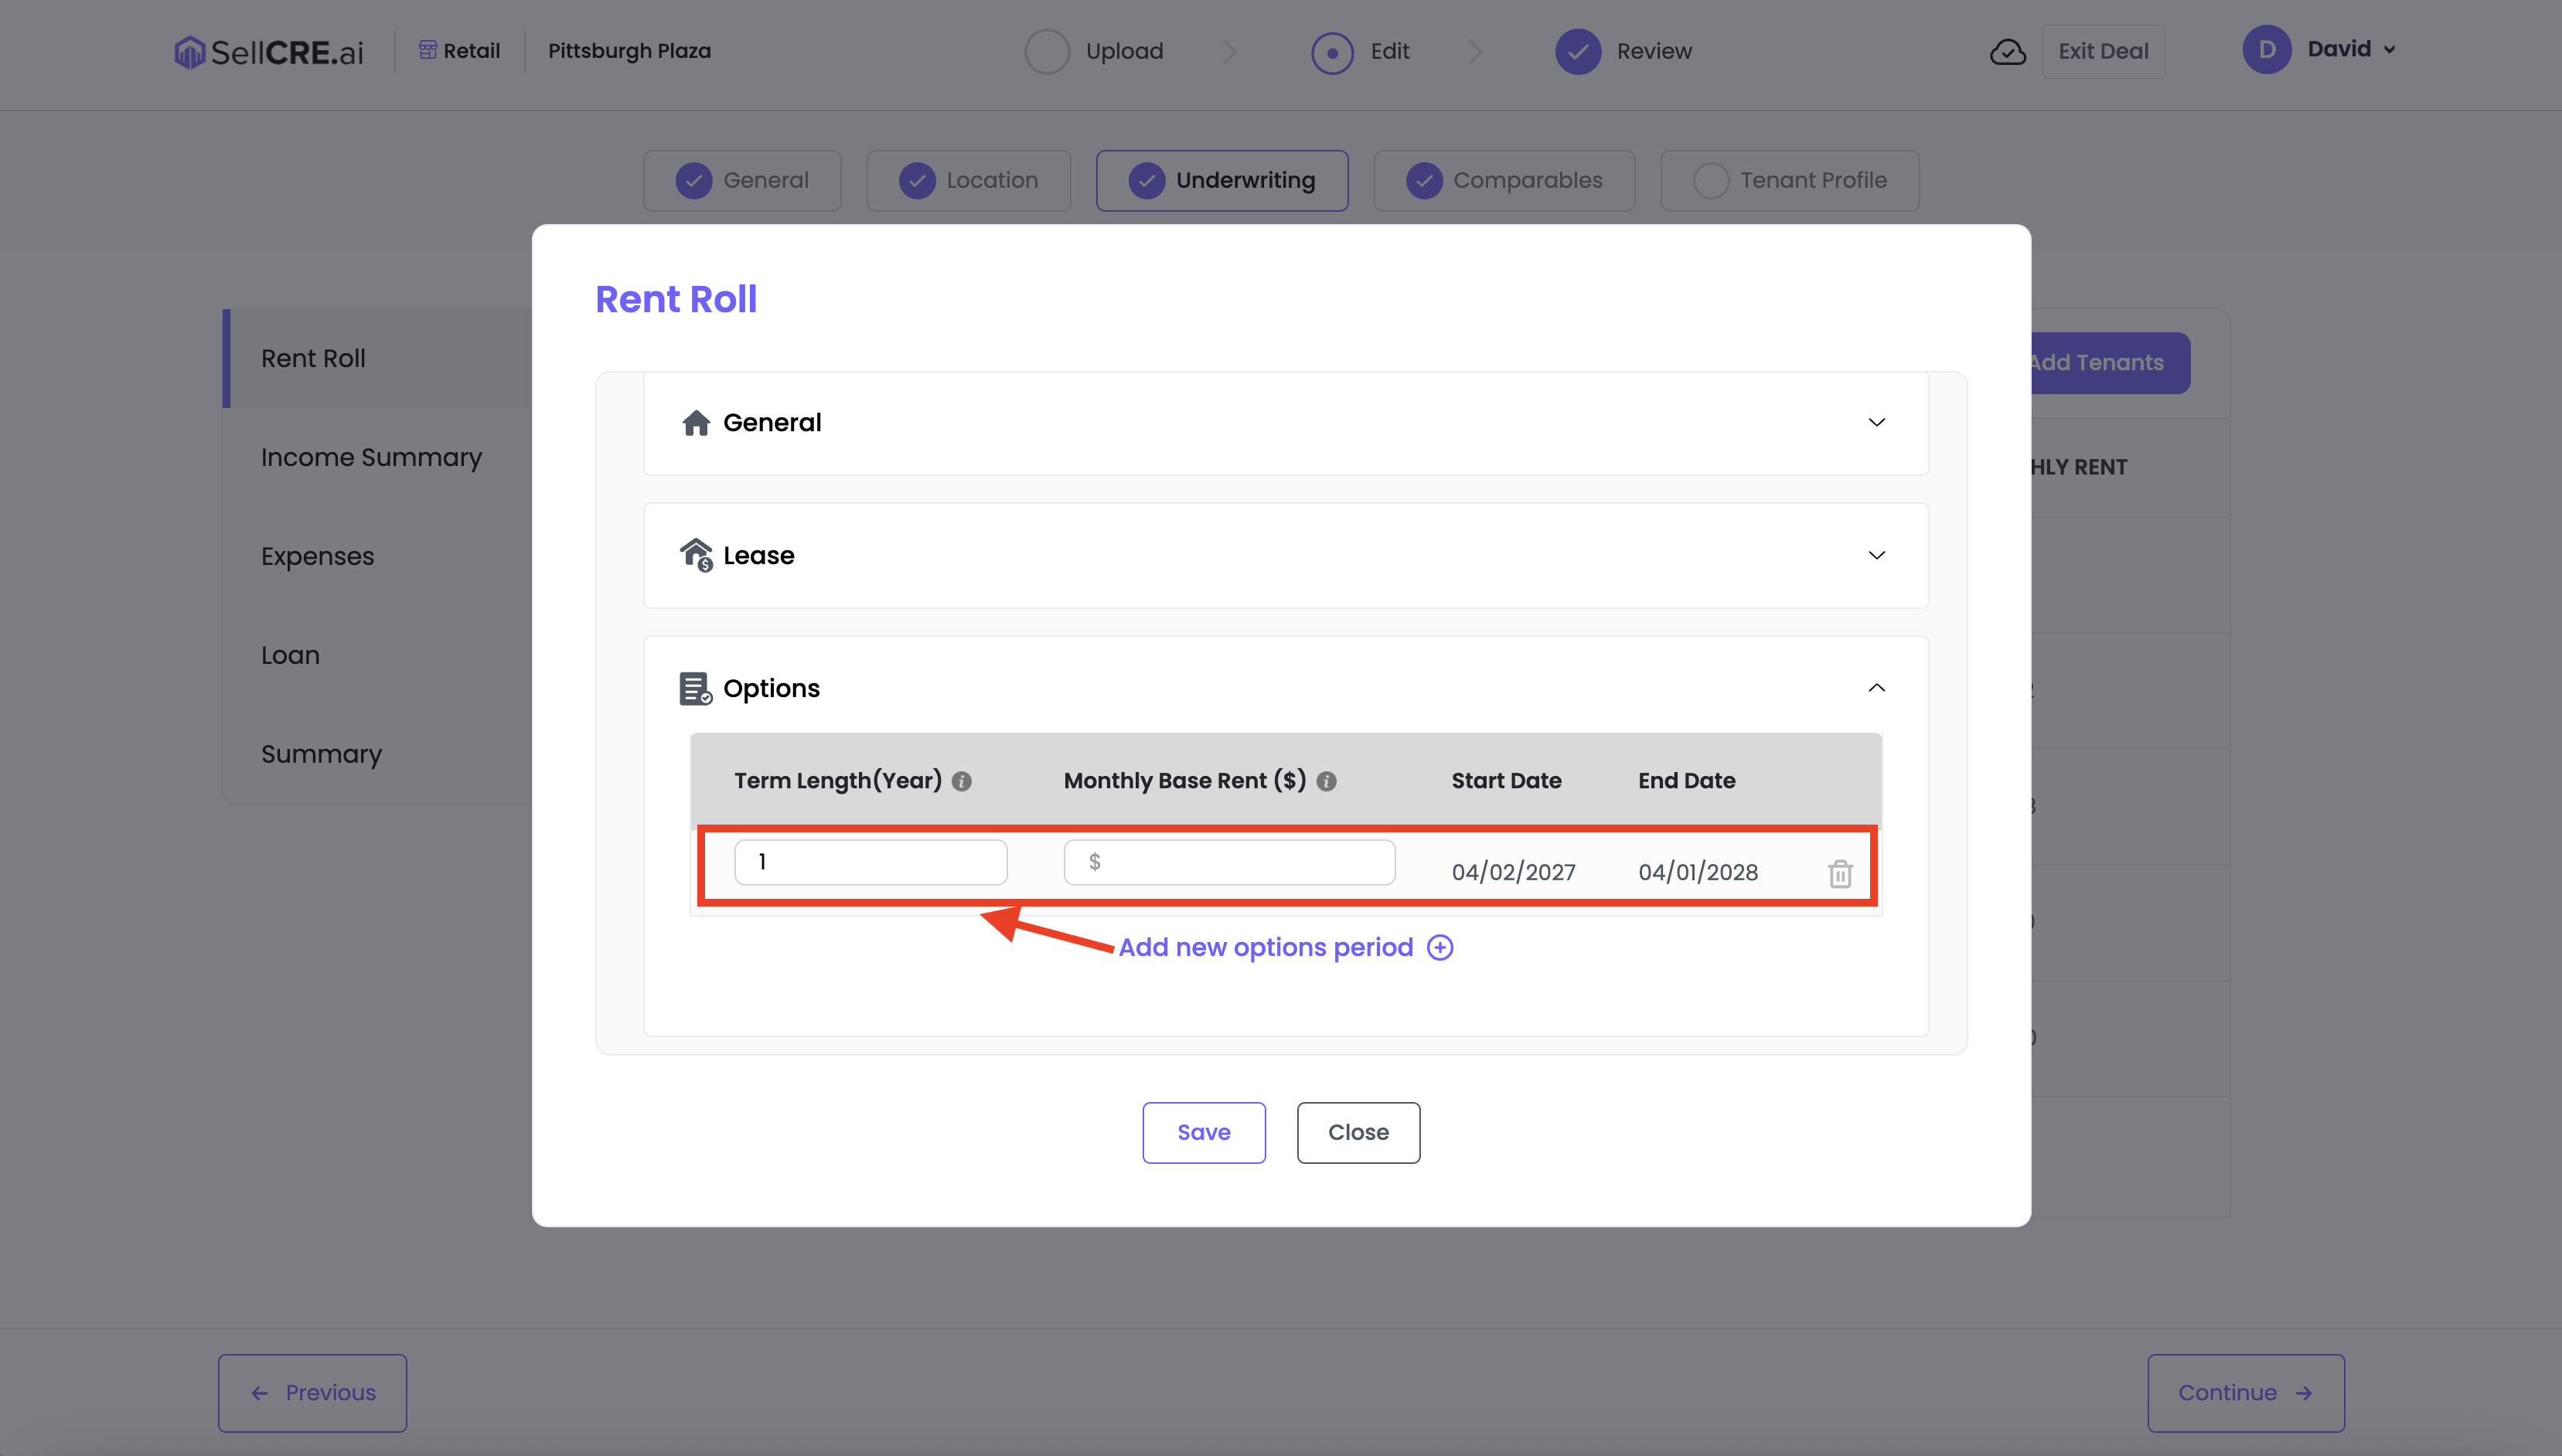Click the Term Length input field
The width and height of the screenshot is (2562, 1456).
click(x=870, y=862)
